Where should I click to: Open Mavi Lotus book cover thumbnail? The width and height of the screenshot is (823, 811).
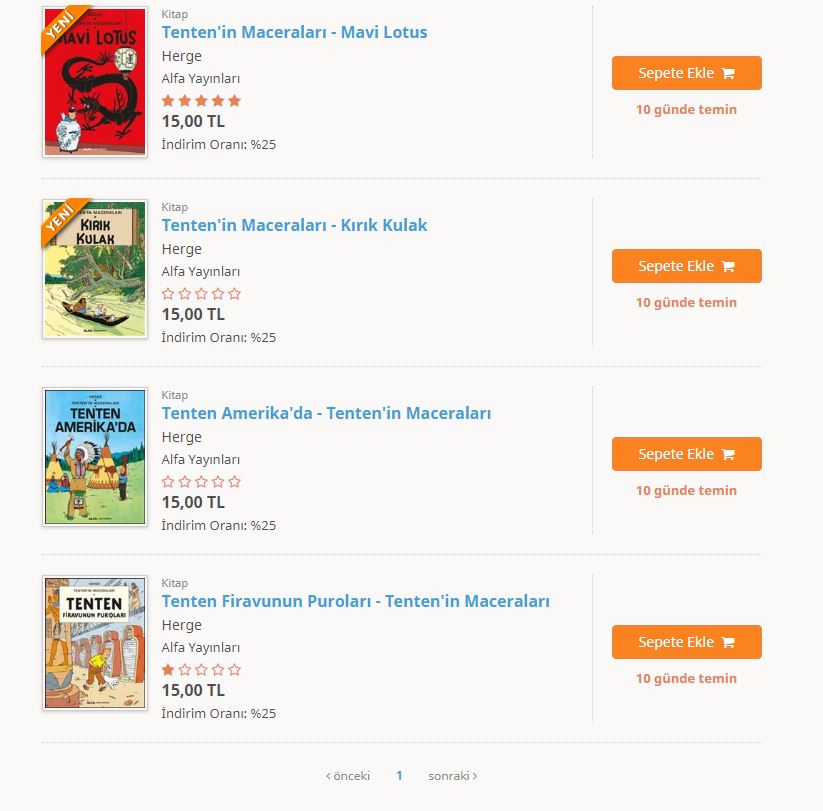(95, 82)
